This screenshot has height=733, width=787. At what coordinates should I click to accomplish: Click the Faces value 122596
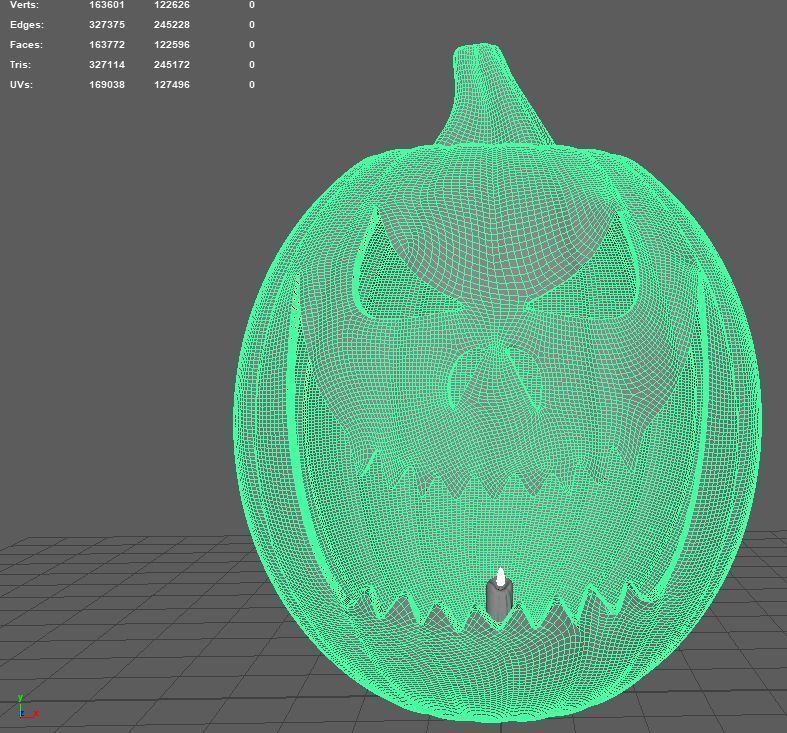point(172,45)
